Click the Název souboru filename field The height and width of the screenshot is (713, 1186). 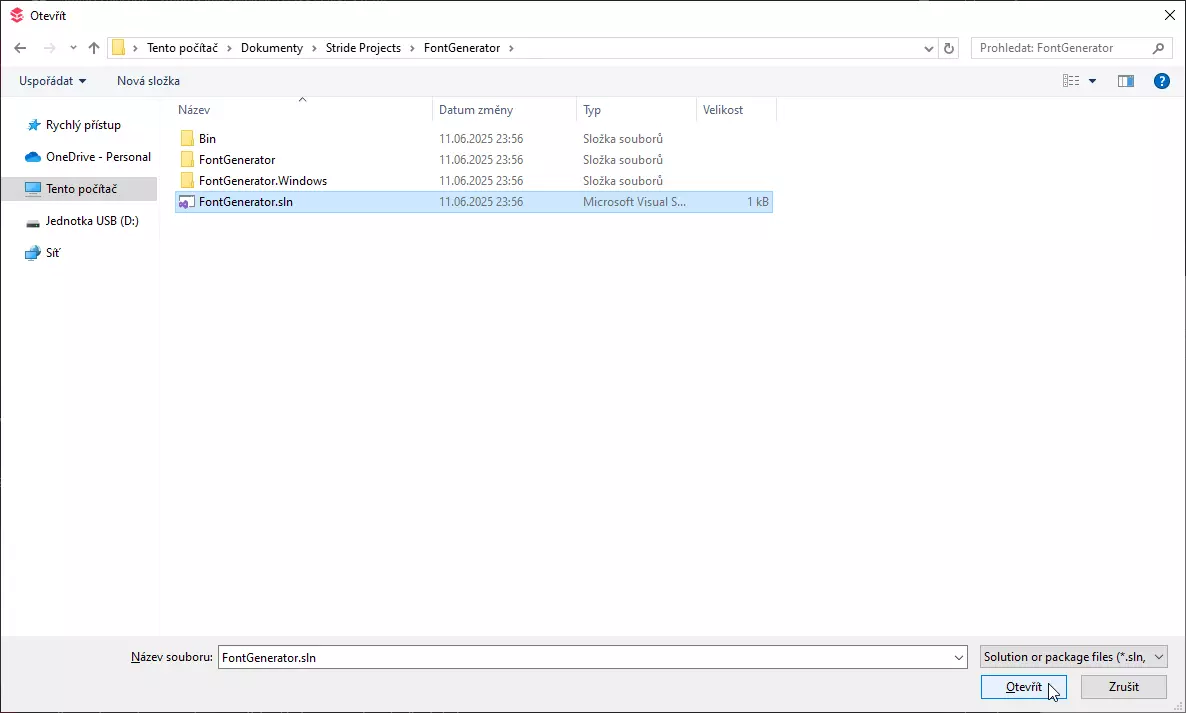tap(593, 657)
